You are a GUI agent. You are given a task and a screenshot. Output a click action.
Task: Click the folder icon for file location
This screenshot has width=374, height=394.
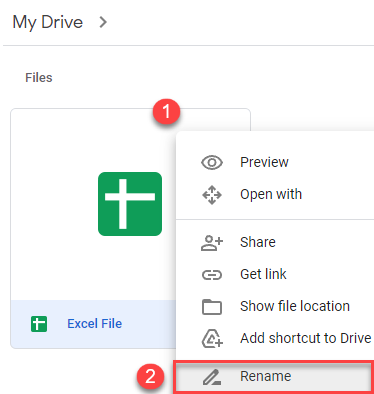(x=212, y=307)
